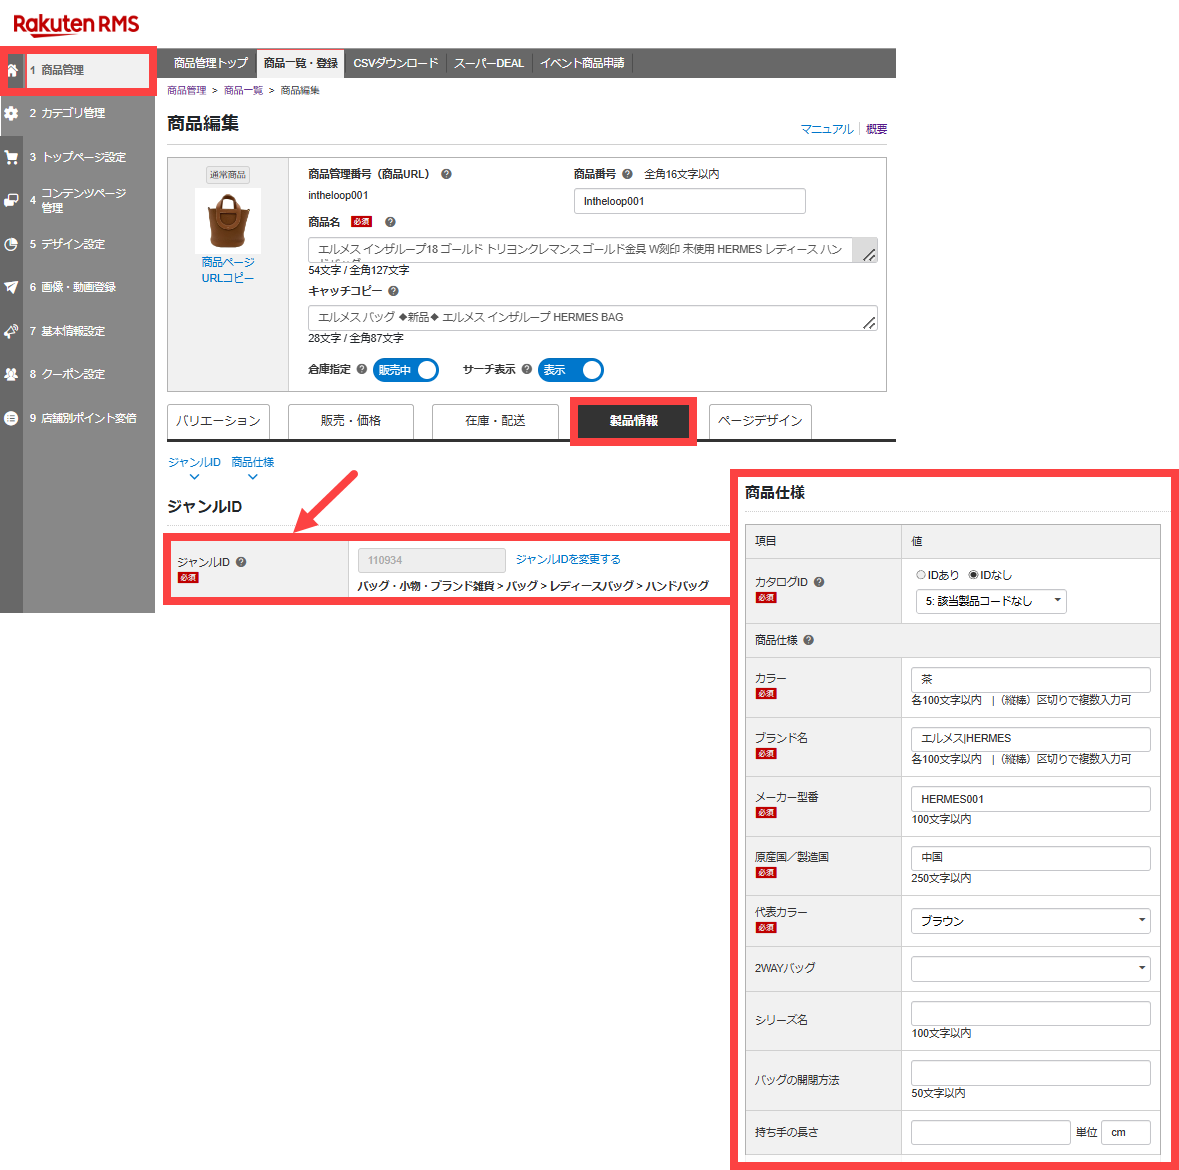Viewport: 1179px width, 1170px height.
Task: Open the バリエーション tab
Action: (218, 421)
